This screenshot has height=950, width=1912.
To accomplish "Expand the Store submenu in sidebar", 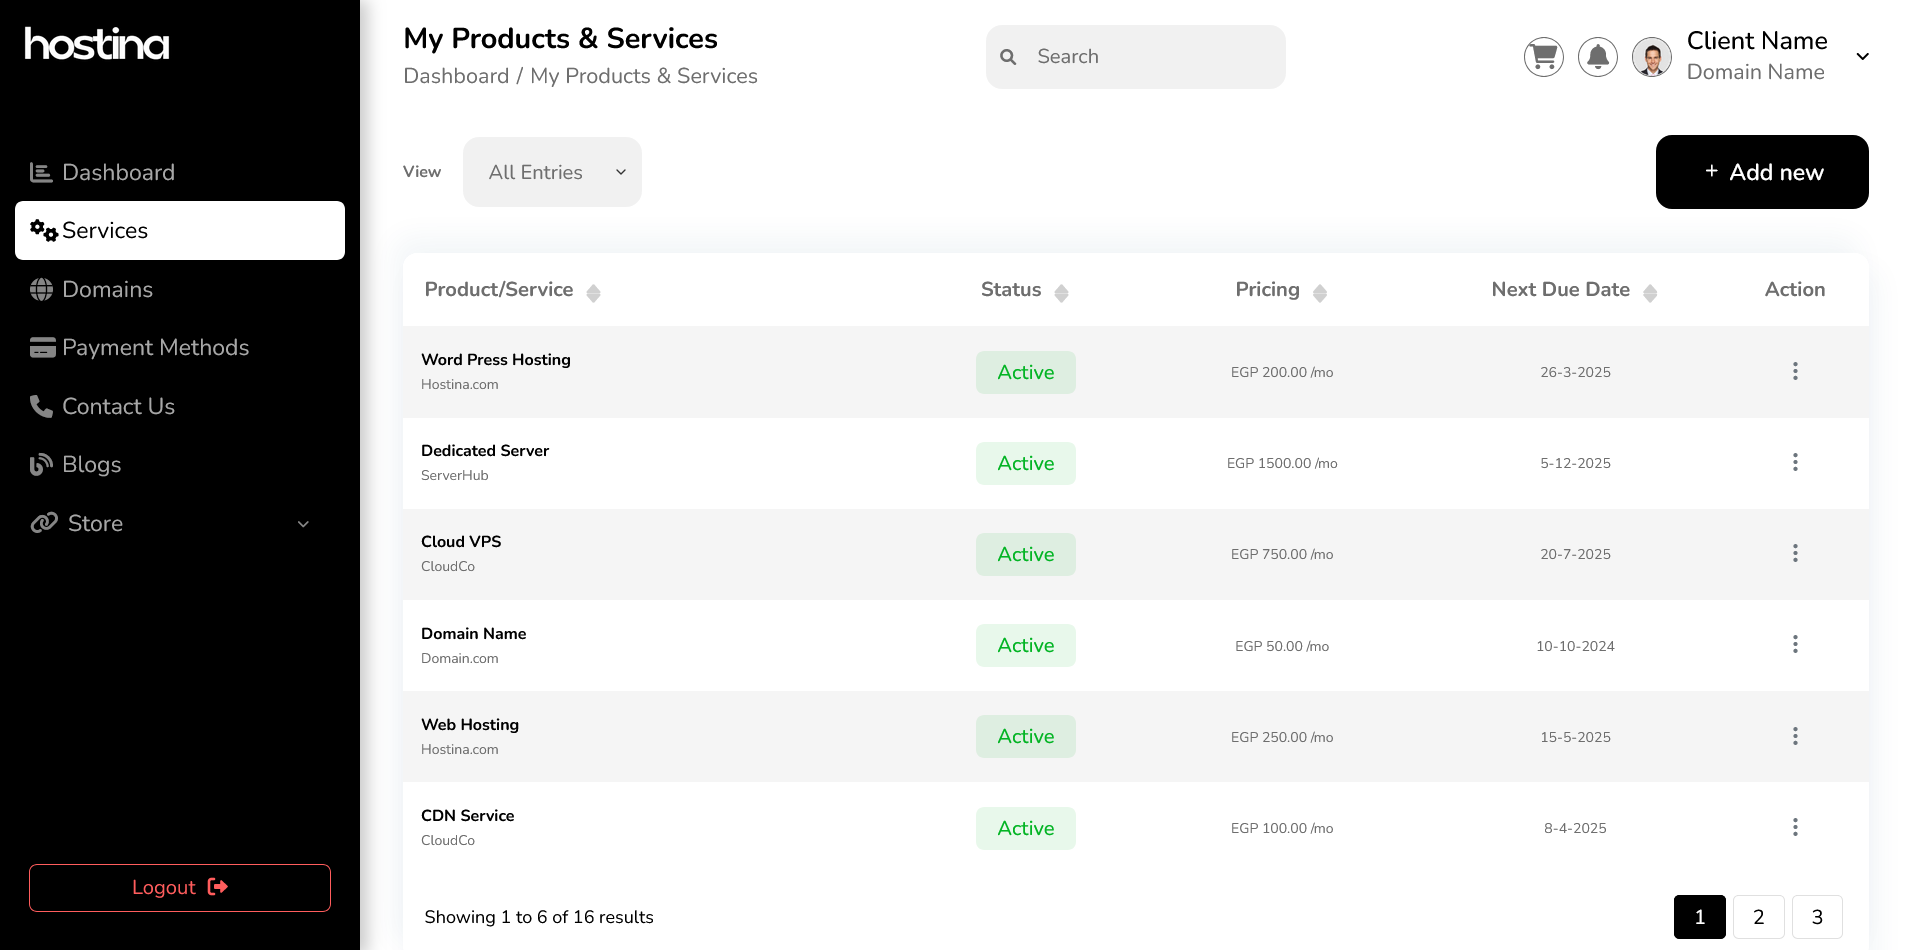I will pyautogui.click(x=303, y=524).
